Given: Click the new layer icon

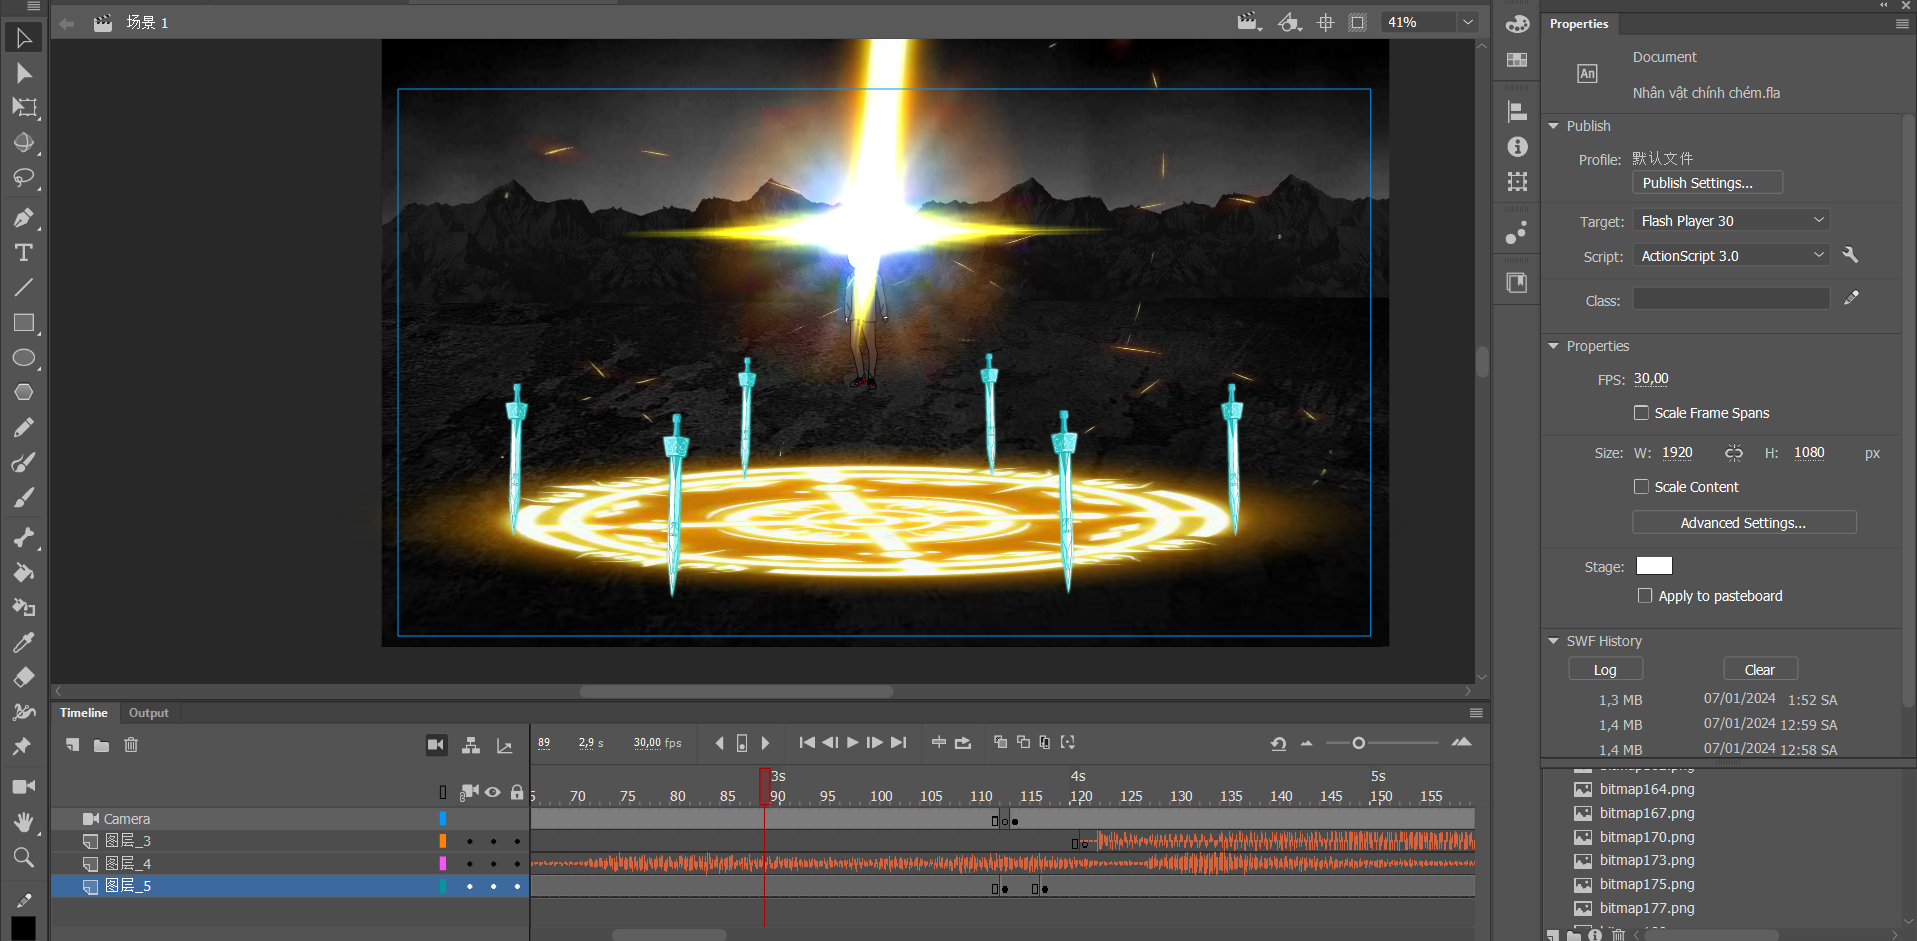Looking at the screenshot, I should pos(73,745).
